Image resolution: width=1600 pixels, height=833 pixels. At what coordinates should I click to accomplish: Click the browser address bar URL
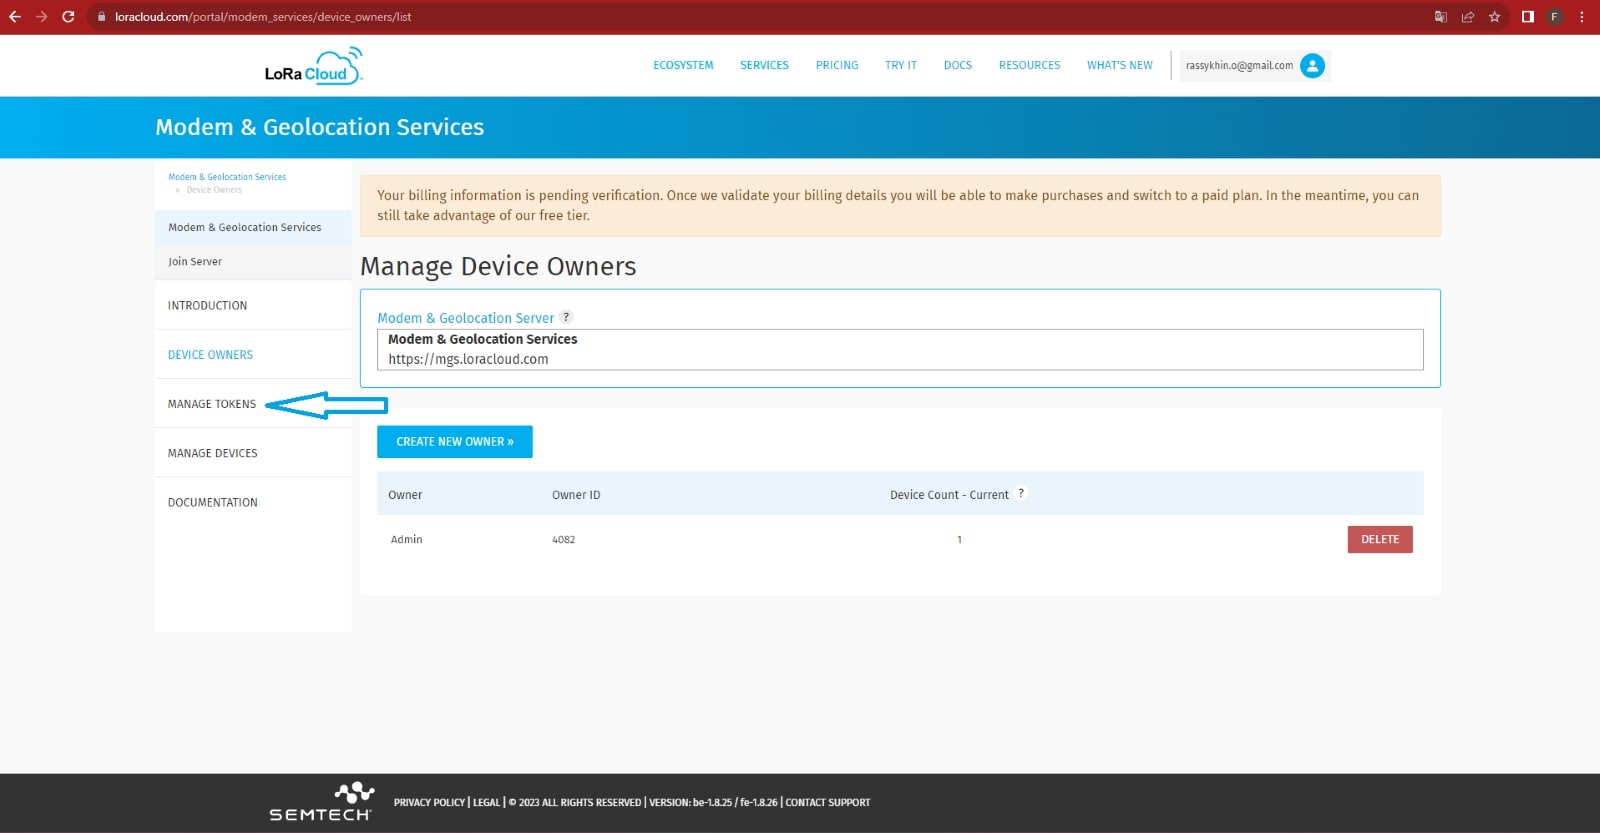(263, 17)
